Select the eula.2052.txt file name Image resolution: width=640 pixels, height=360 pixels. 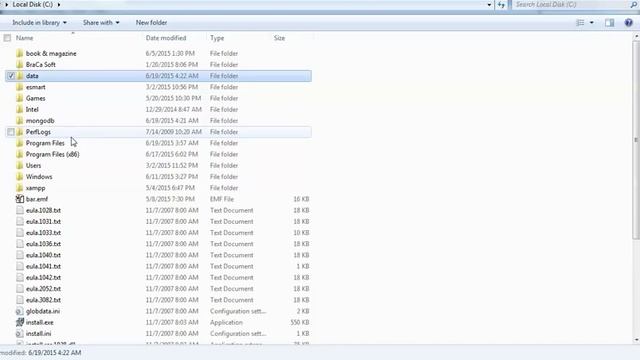coord(43,289)
